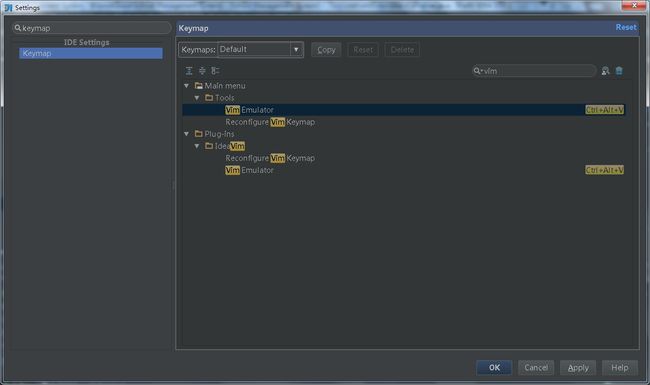The width and height of the screenshot is (650, 385).
Task: Select Reconfigure Vim Keymap under IdeaVim
Action: [270, 158]
